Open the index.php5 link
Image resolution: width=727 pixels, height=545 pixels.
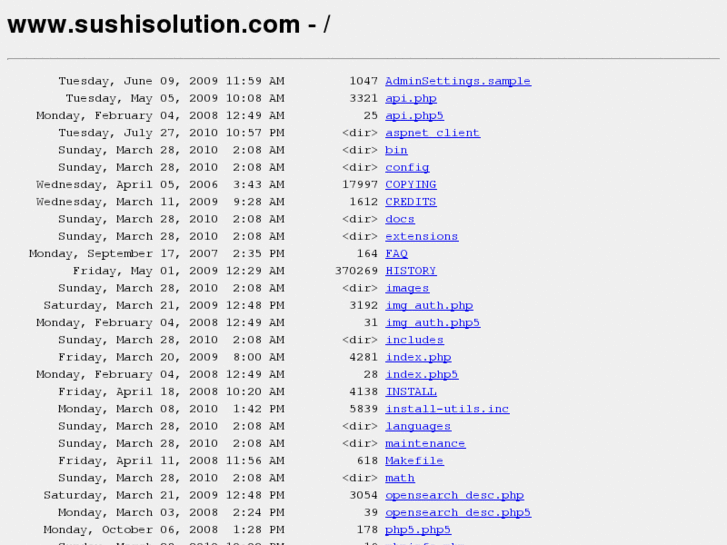tap(421, 374)
